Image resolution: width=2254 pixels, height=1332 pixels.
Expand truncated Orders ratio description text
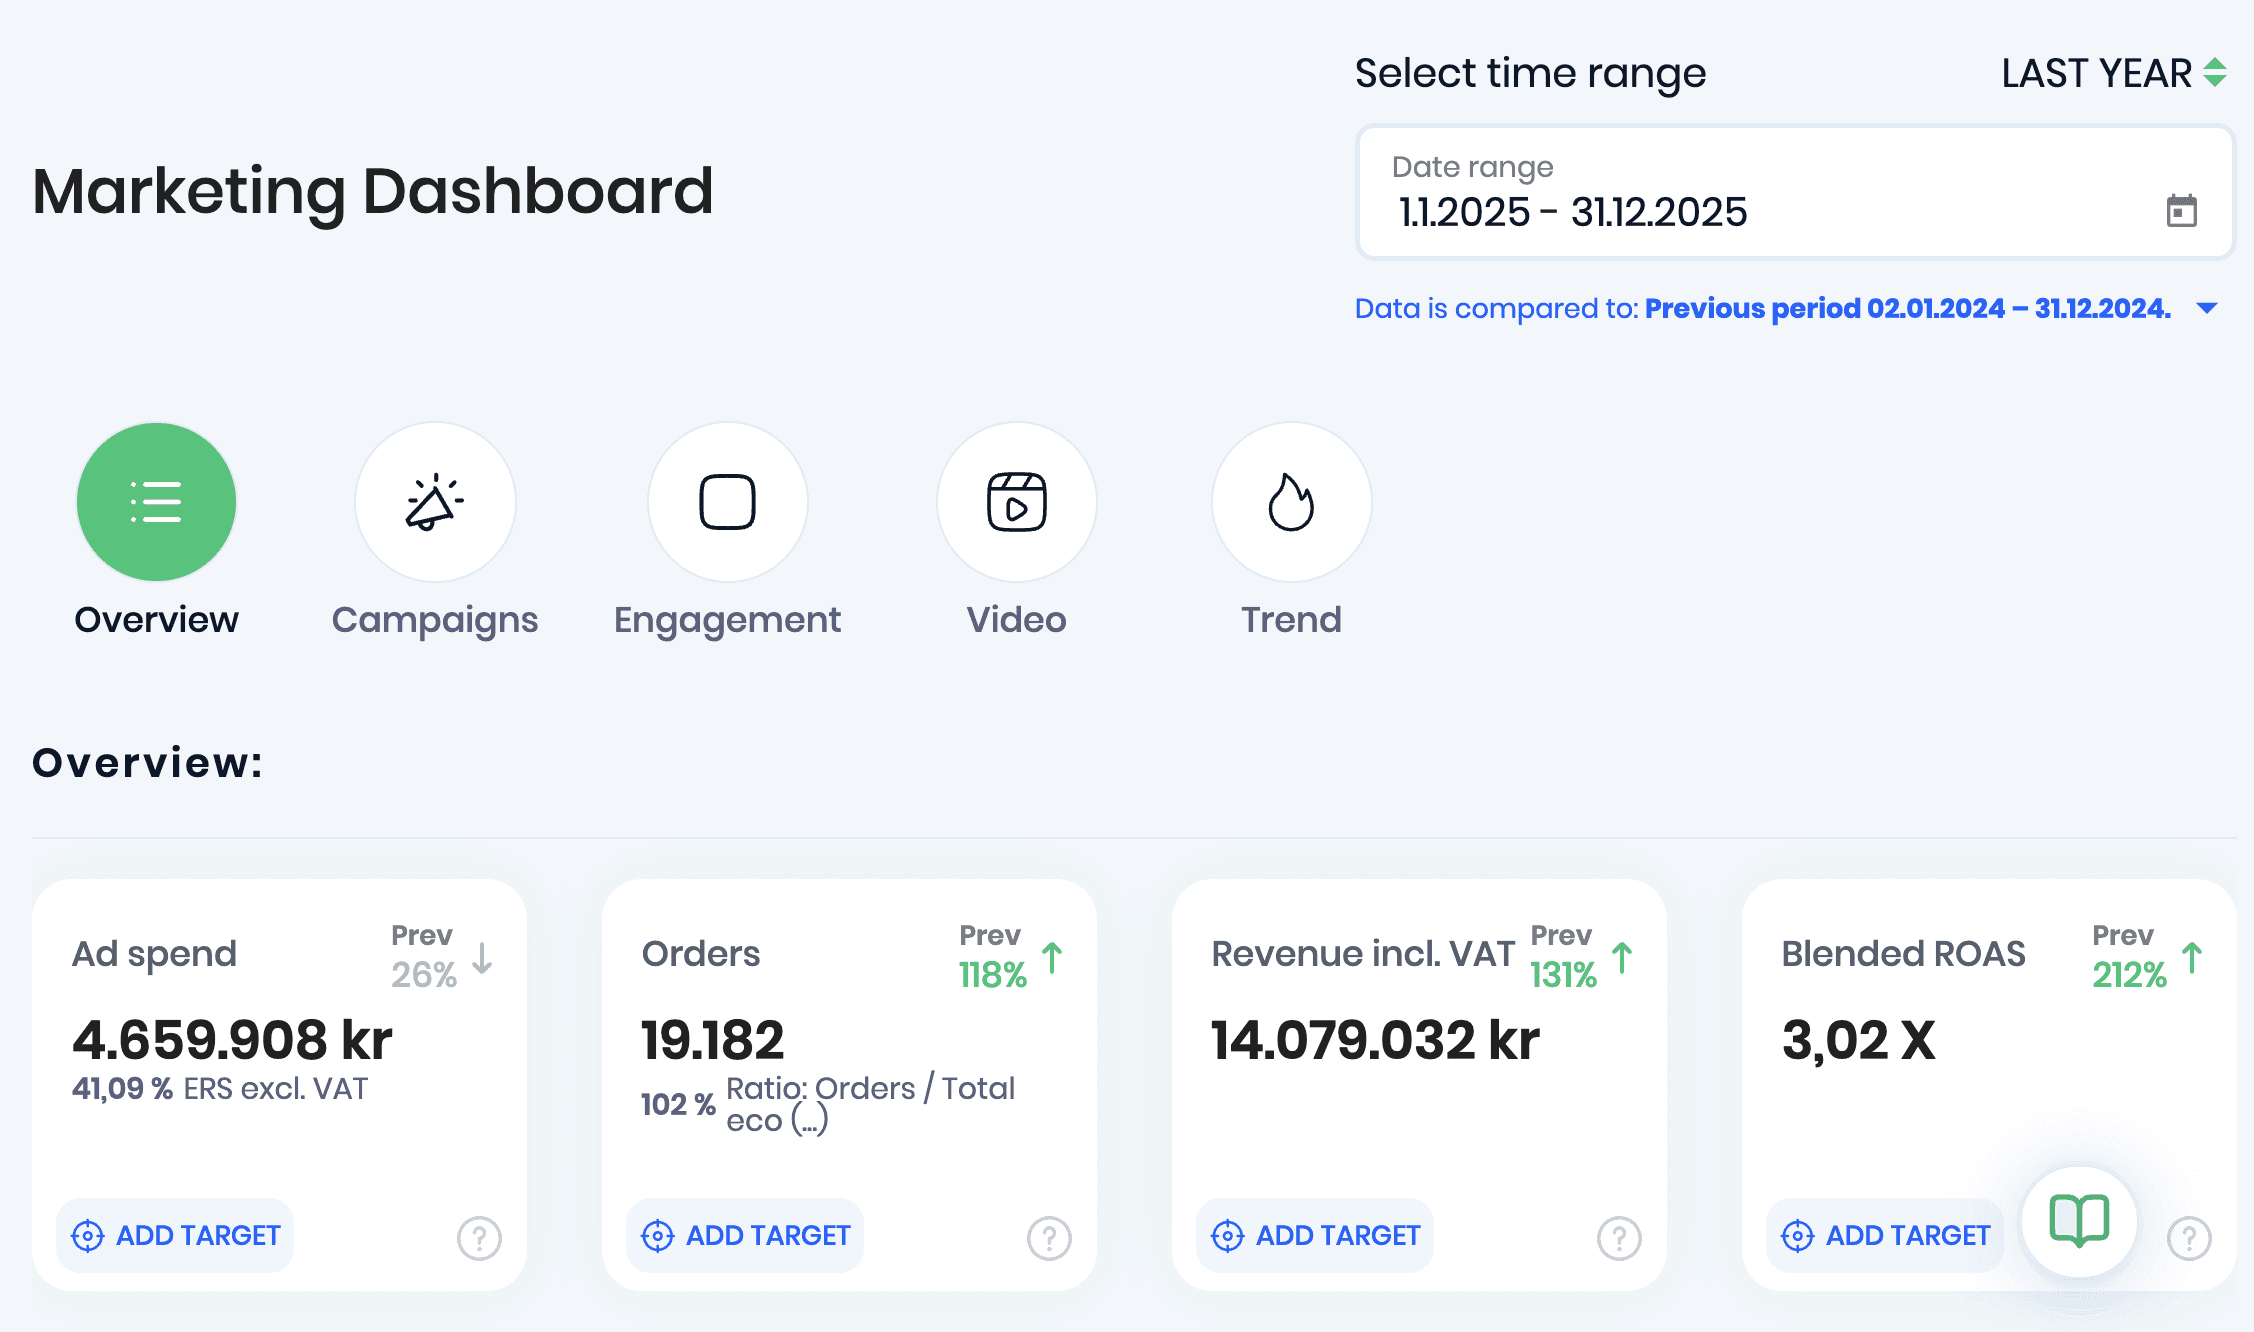tap(809, 1121)
